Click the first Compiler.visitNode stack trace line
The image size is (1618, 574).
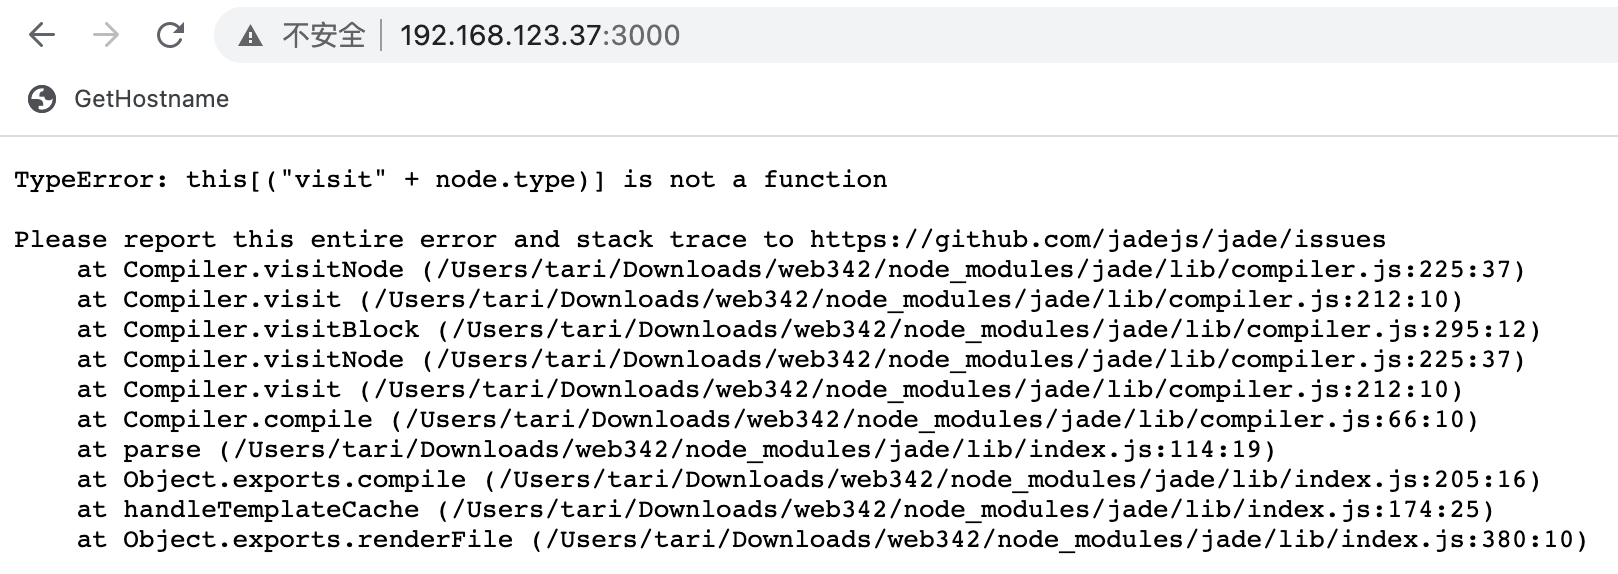[801, 270]
